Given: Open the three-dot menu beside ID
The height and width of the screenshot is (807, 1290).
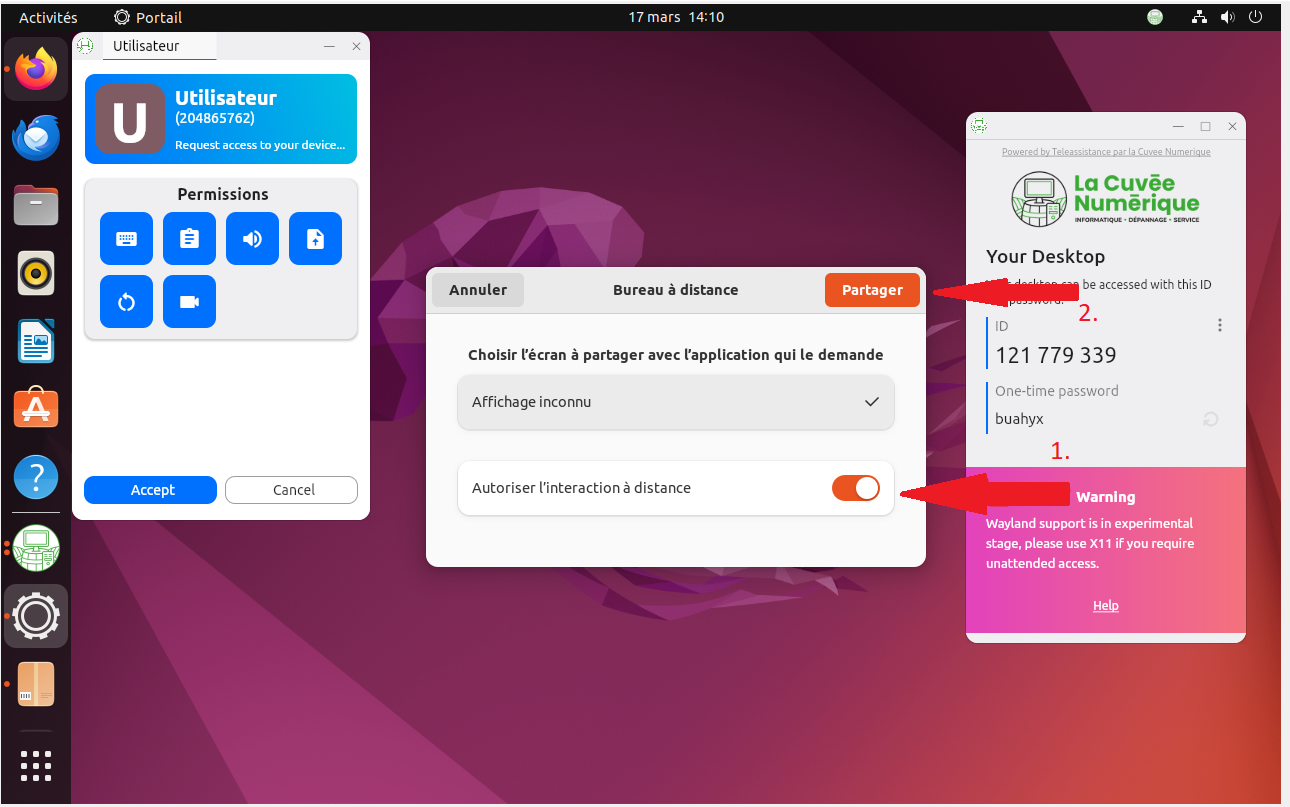Looking at the screenshot, I should click(1219, 325).
